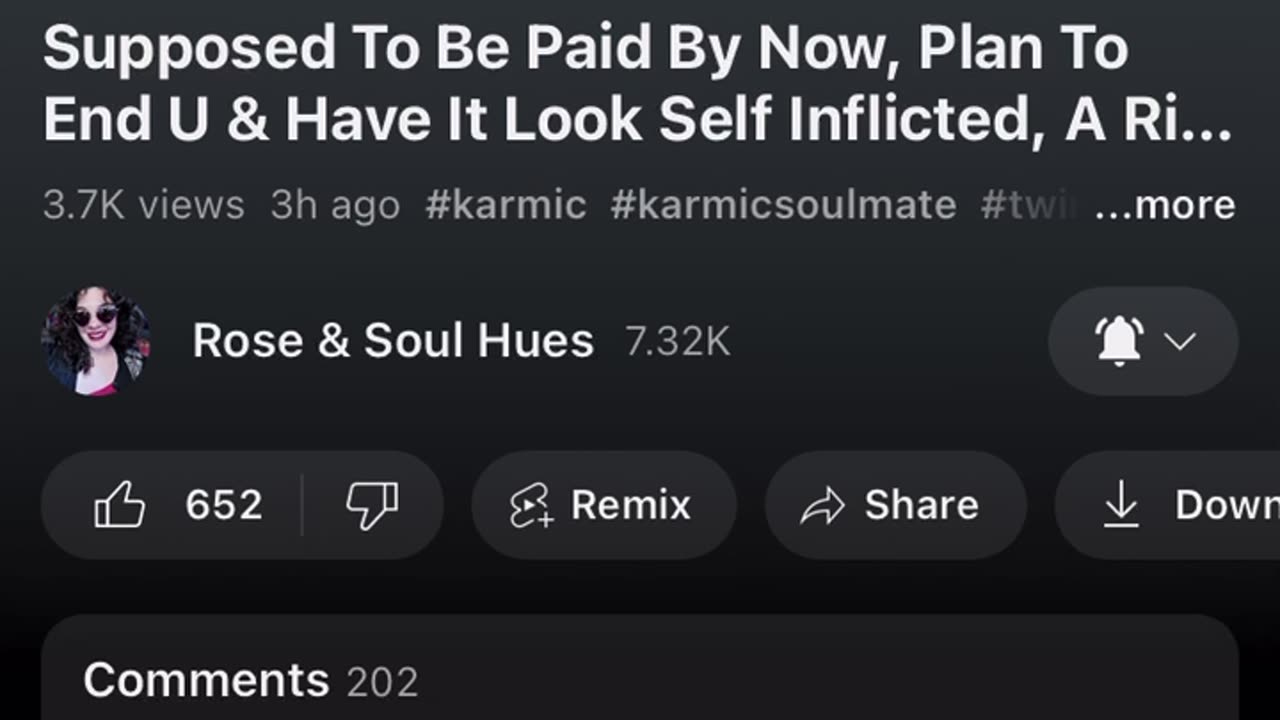
Task: Open Rose & Soul Hues channel avatar
Action: coord(96,341)
